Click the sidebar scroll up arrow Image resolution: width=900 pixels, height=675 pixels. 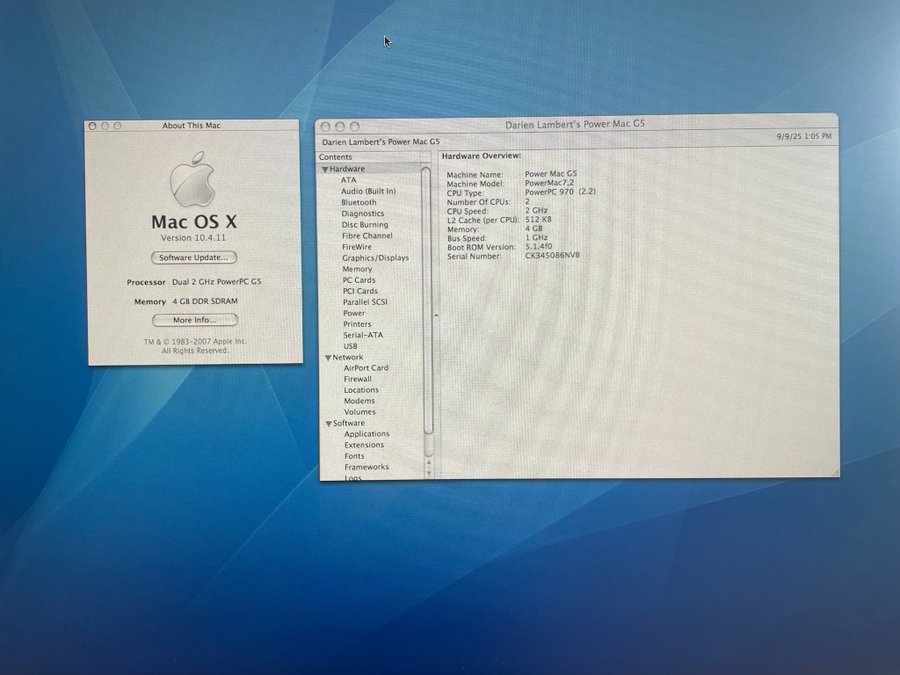[x=429, y=462]
